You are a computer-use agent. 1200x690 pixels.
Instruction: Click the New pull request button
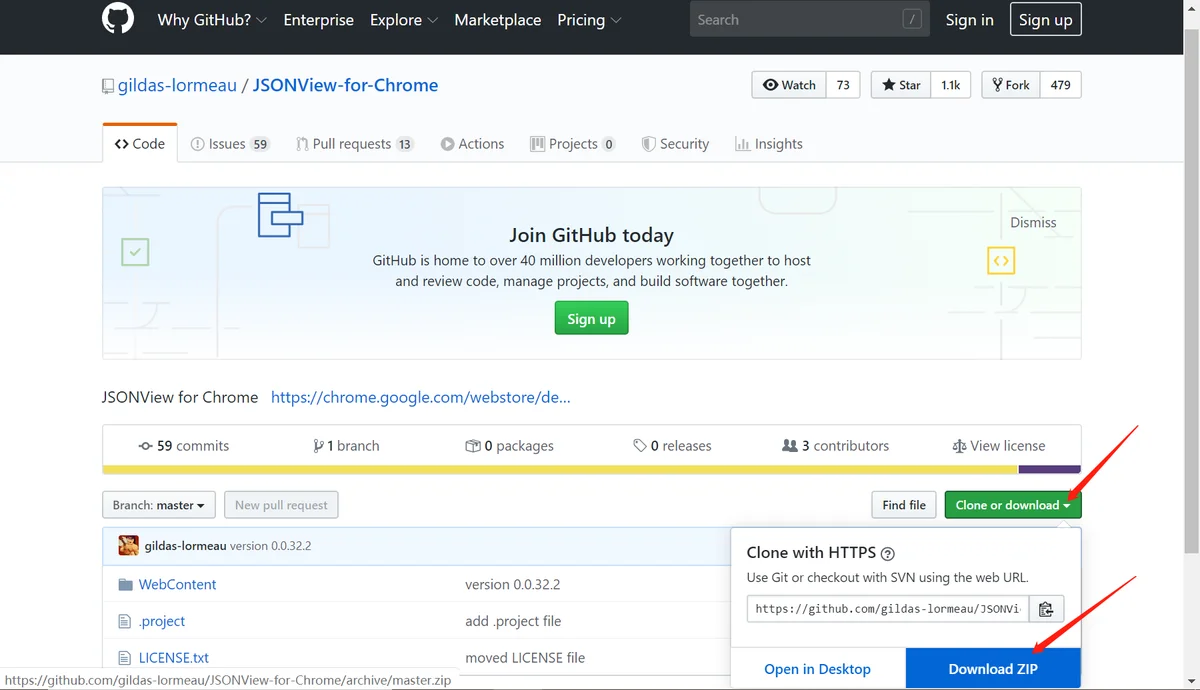(281, 505)
